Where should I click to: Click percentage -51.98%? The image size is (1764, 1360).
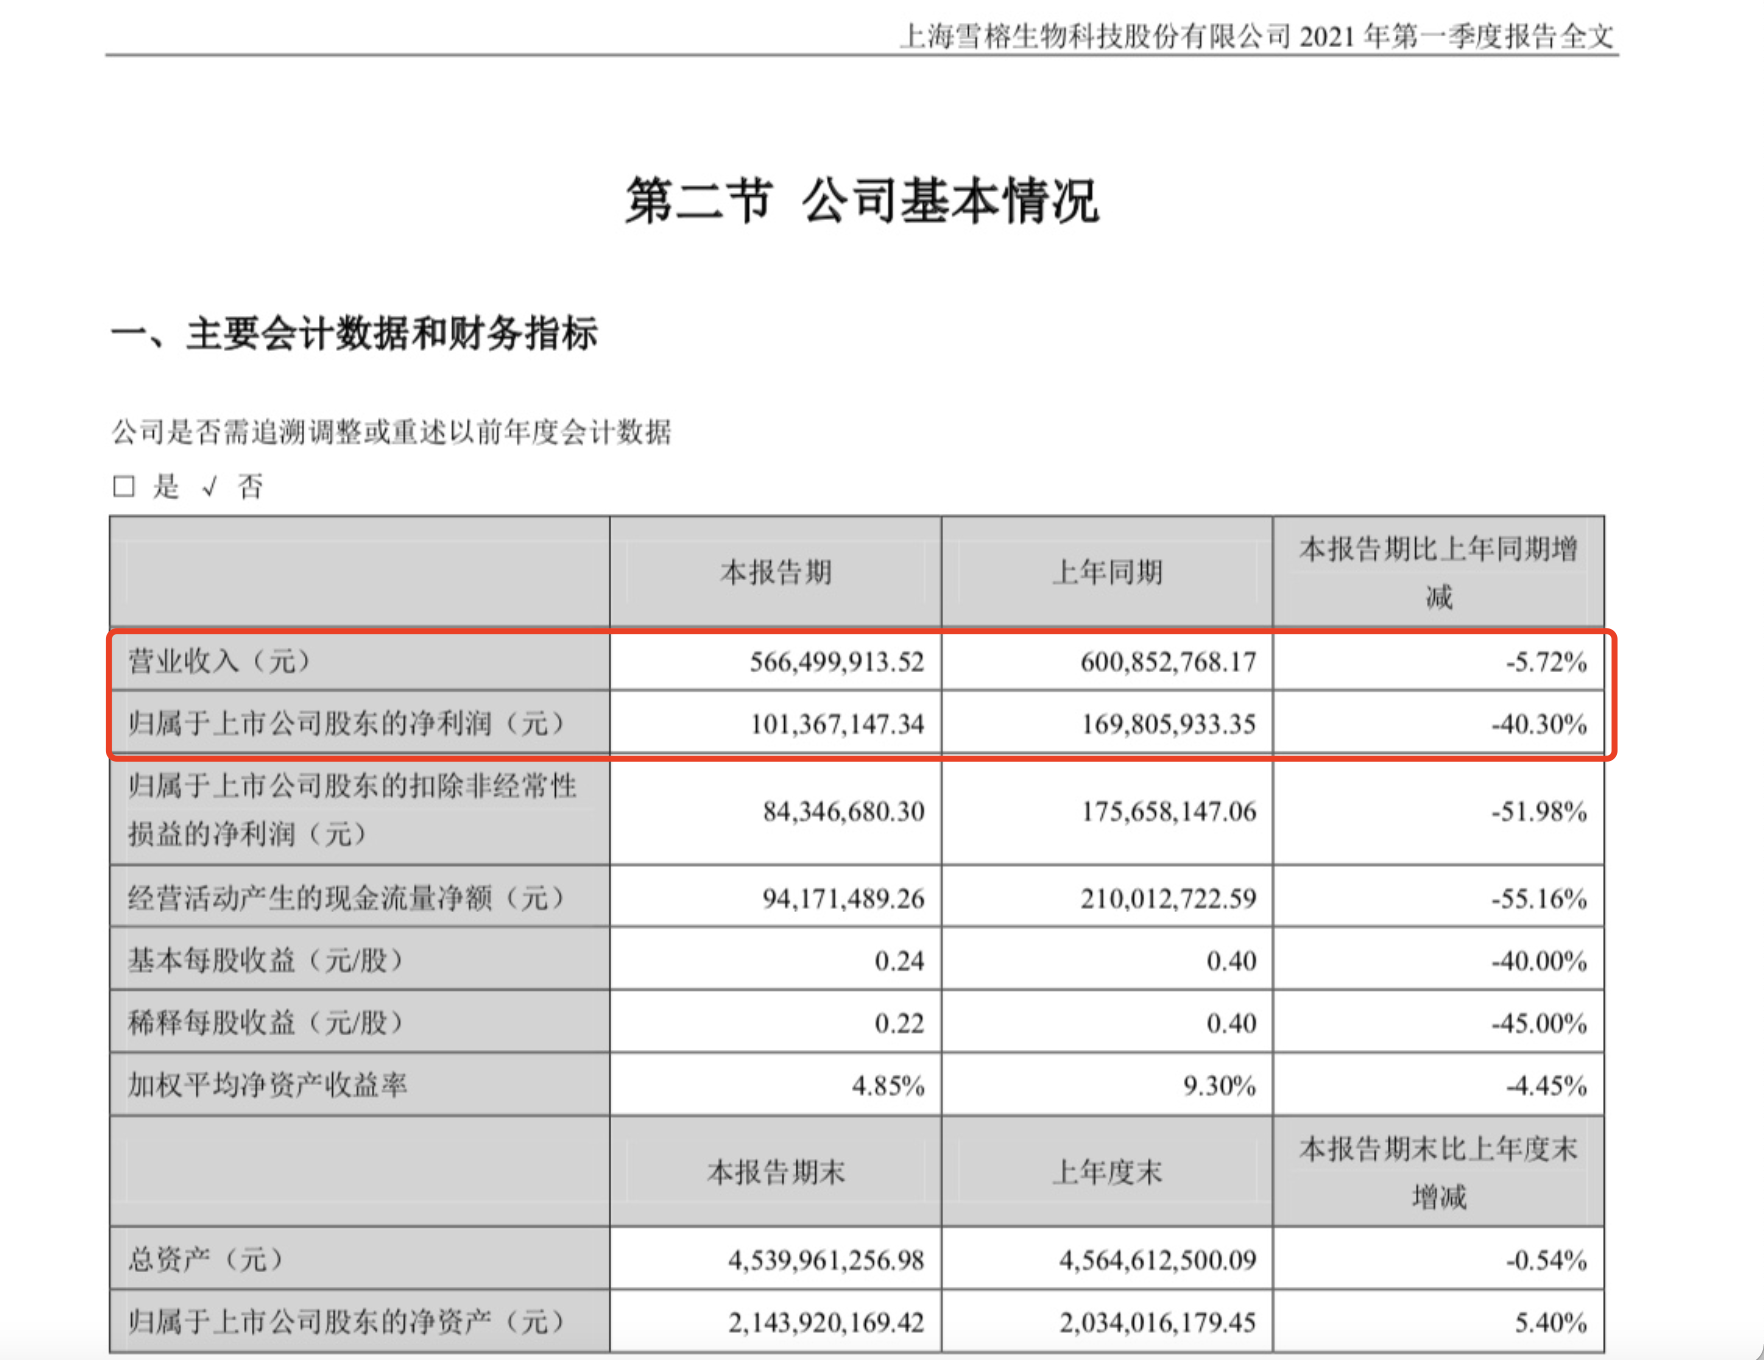click(x=1539, y=811)
